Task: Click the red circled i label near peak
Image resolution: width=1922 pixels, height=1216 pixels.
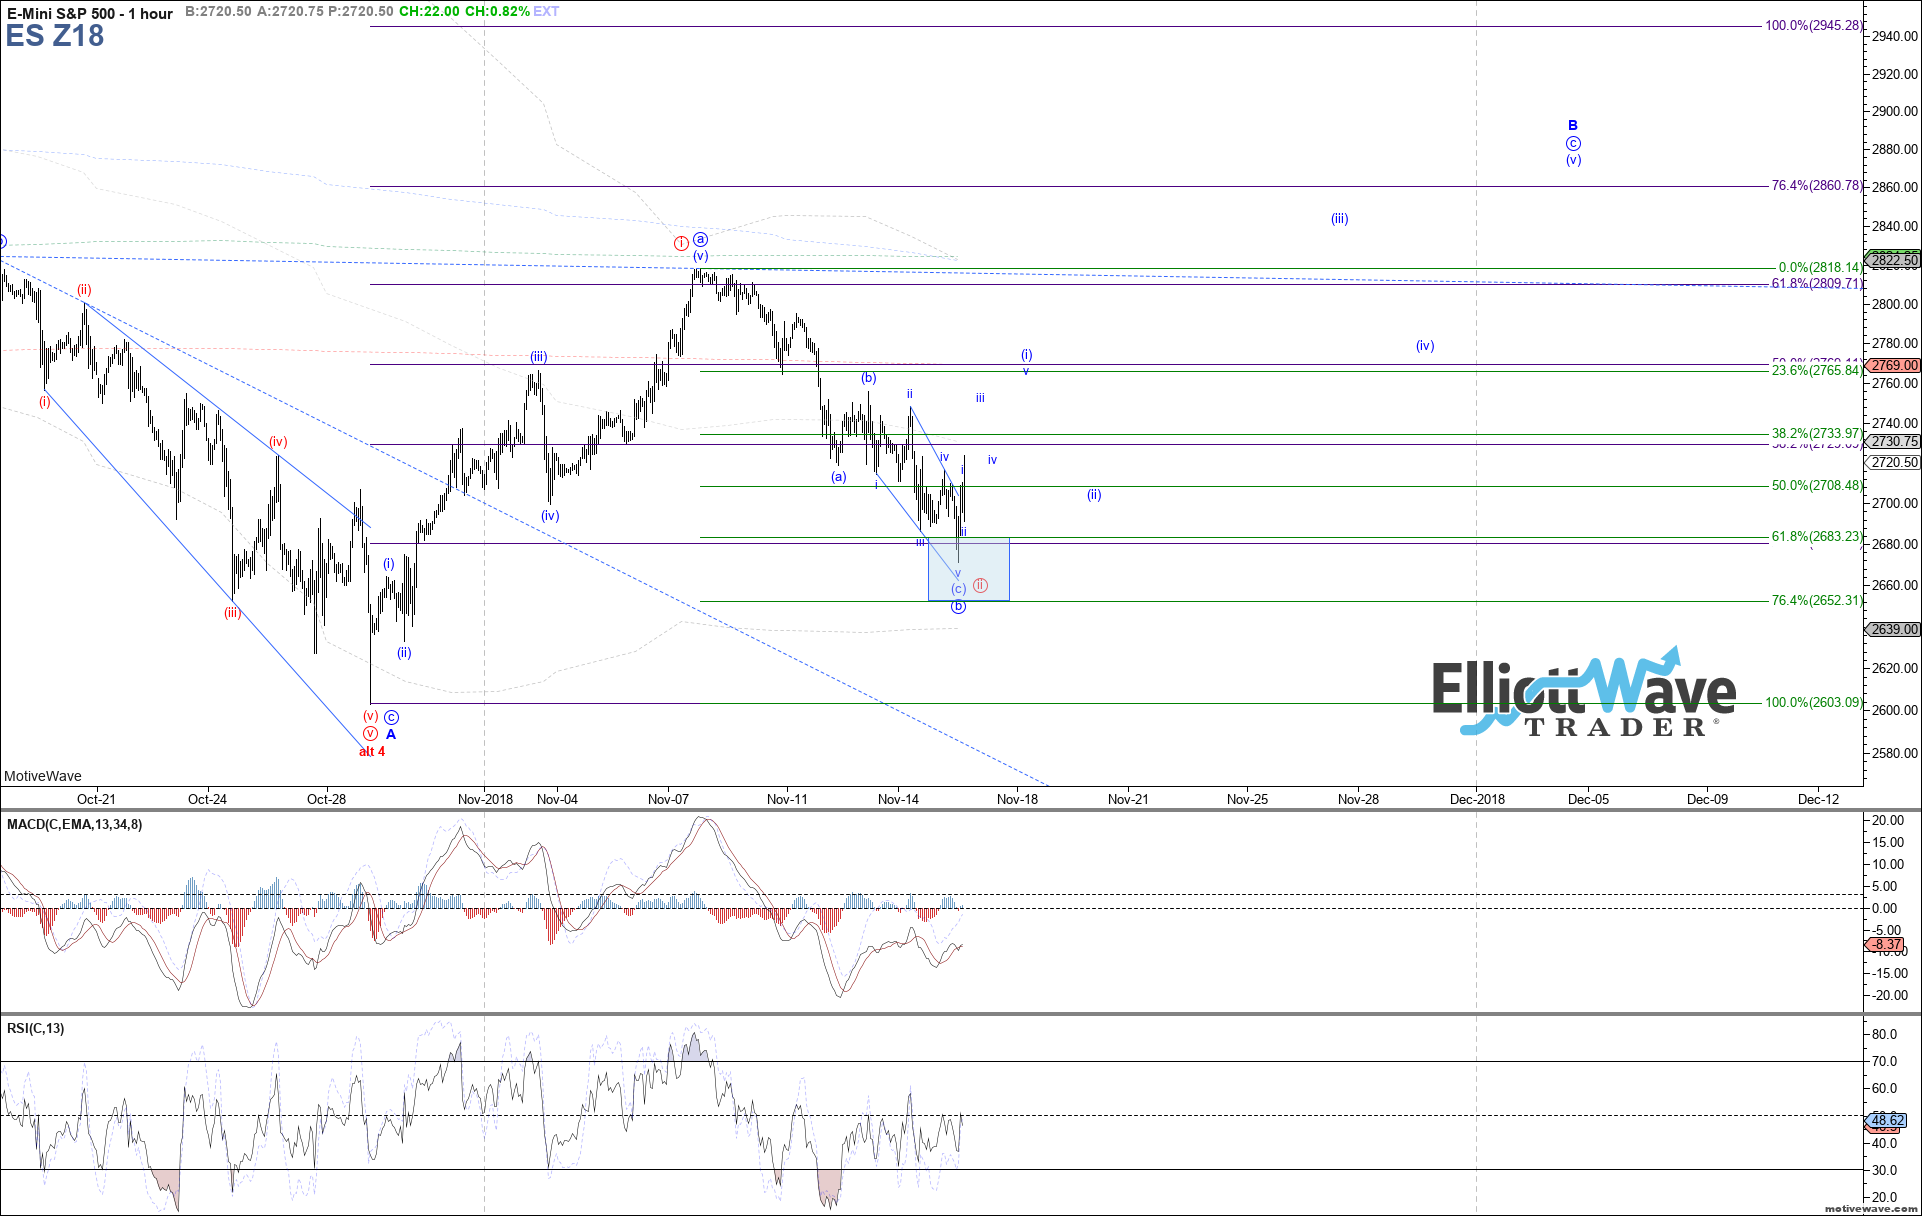Action: (681, 243)
